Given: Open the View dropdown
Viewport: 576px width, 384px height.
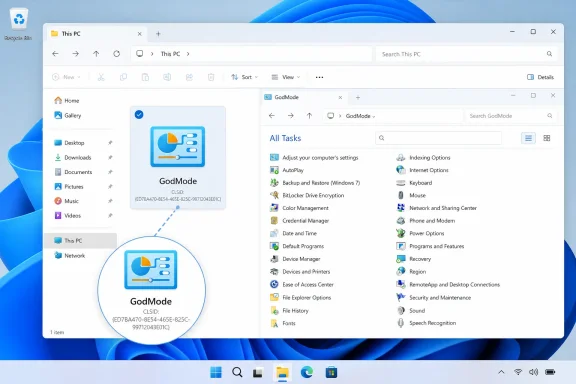Looking at the screenshot, I should pos(286,77).
